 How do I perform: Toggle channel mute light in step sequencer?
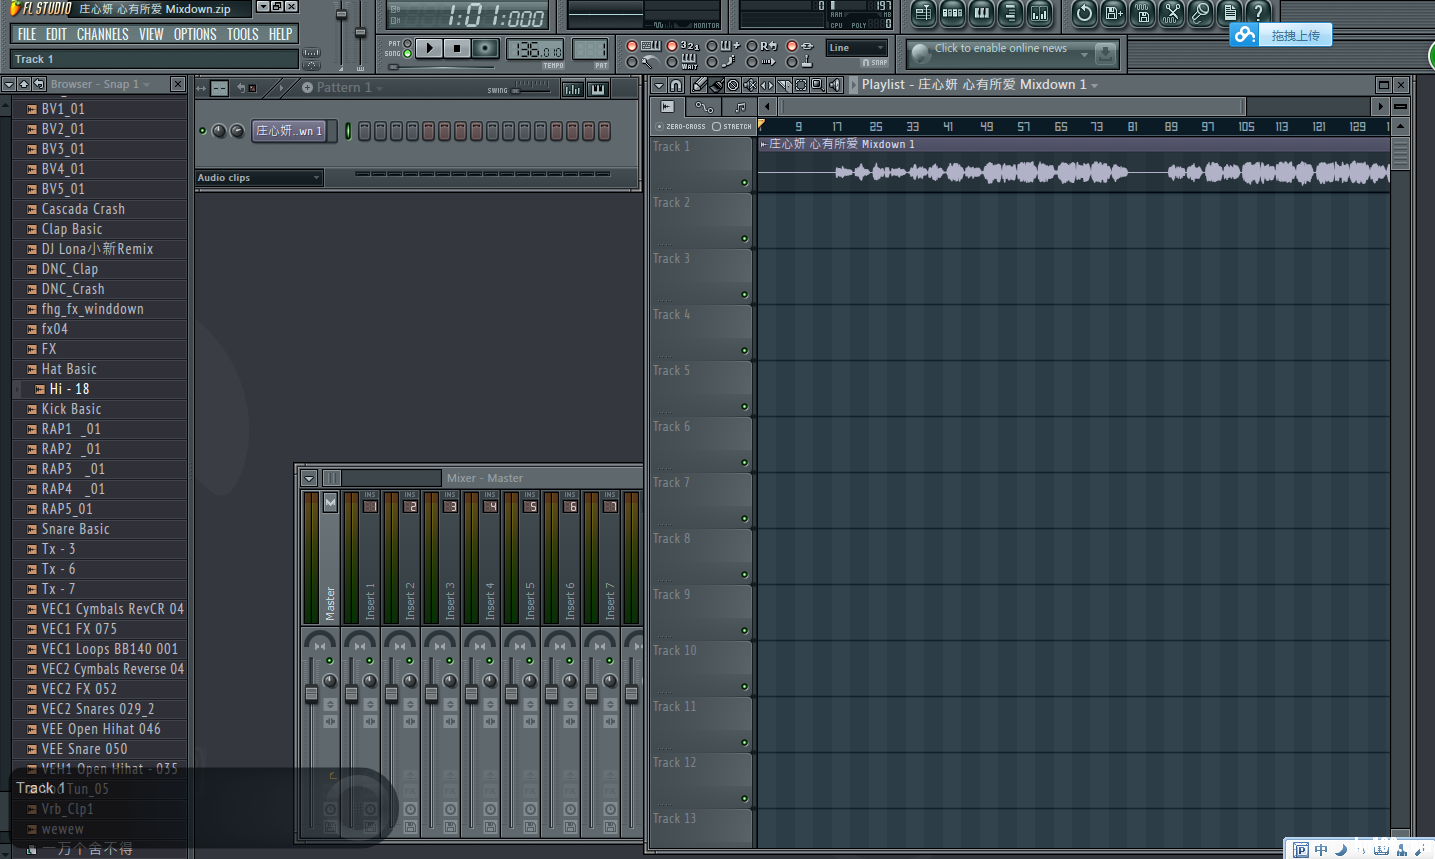point(203,131)
